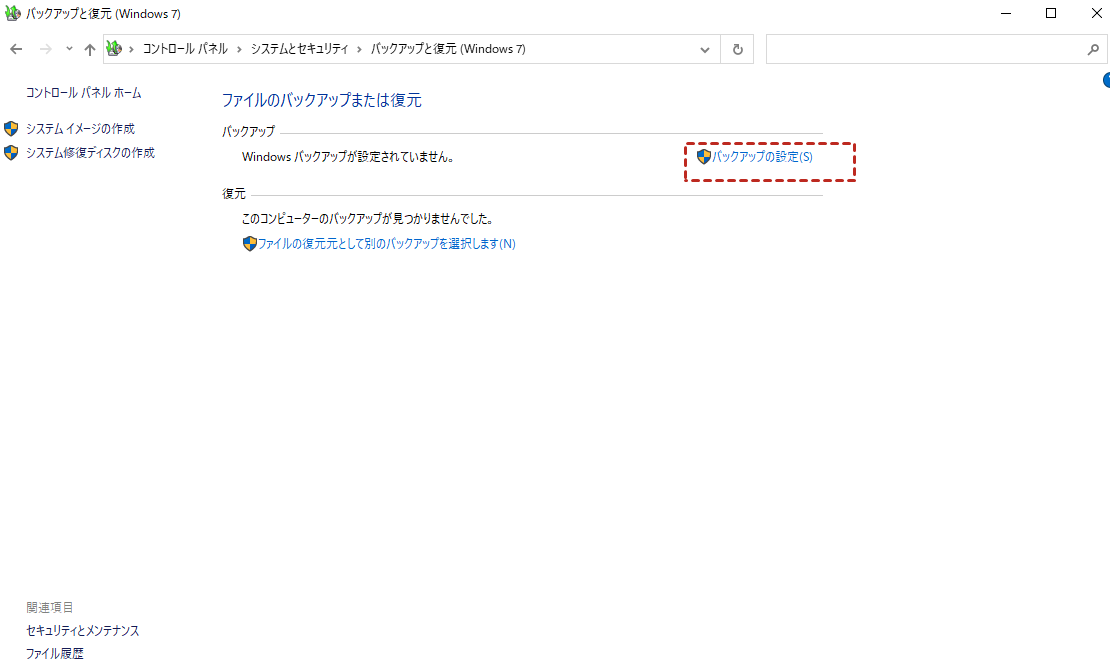Screen dimensions: 1110x670
Task: Click the text Windows バックアップが設定されていません。
Action: click(348, 157)
